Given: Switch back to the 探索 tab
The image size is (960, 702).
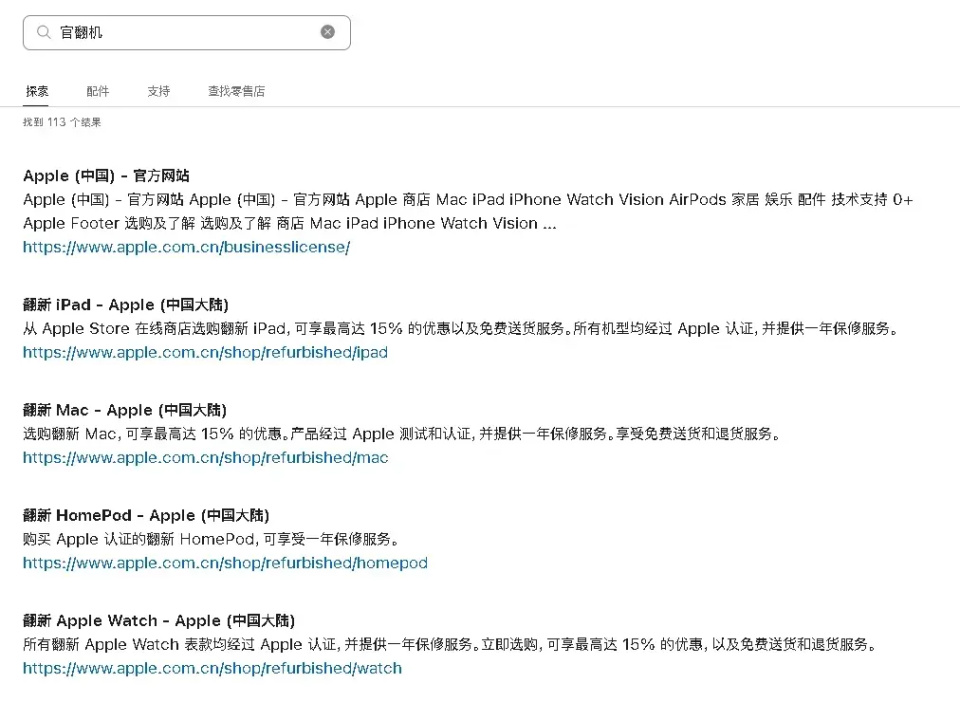Looking at the screenshot, I should (x=36, y=91).
